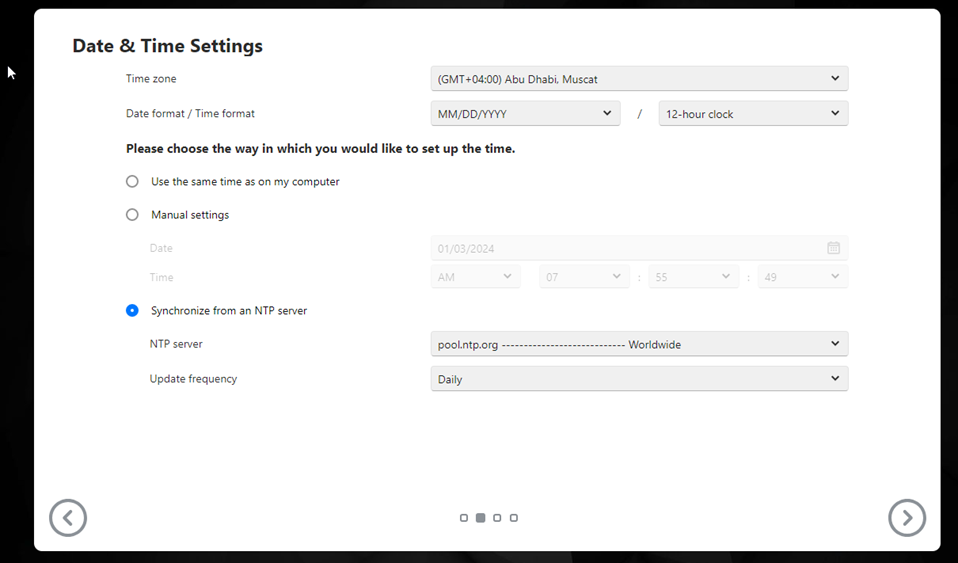958x563 pixels.
Task: Open the Update frequency Daily dropdown
Action: pos(639,379)
